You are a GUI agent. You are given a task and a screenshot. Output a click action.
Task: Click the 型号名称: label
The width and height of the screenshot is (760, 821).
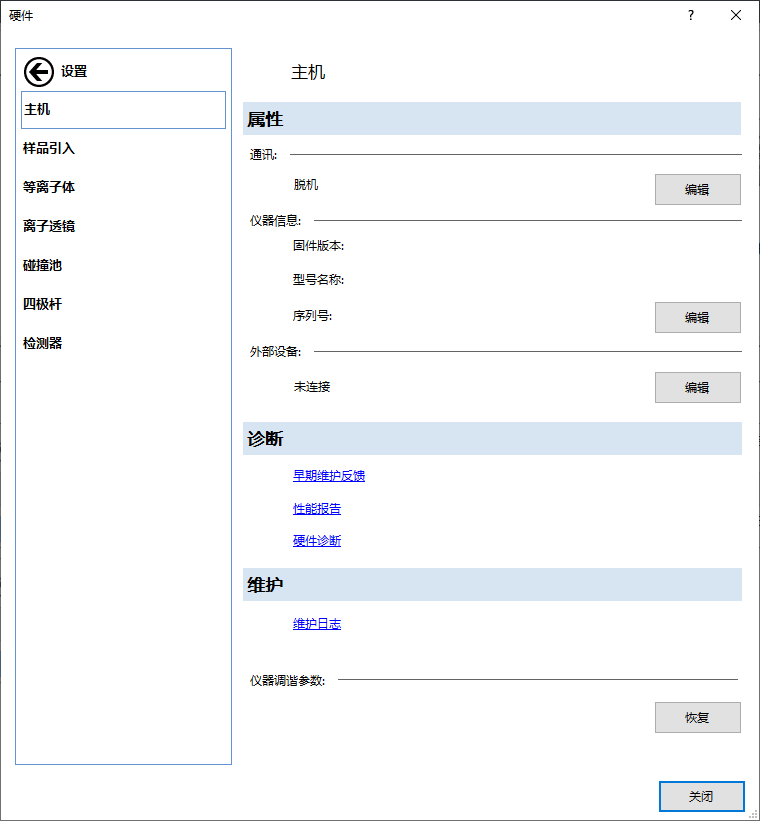(318, 280)
